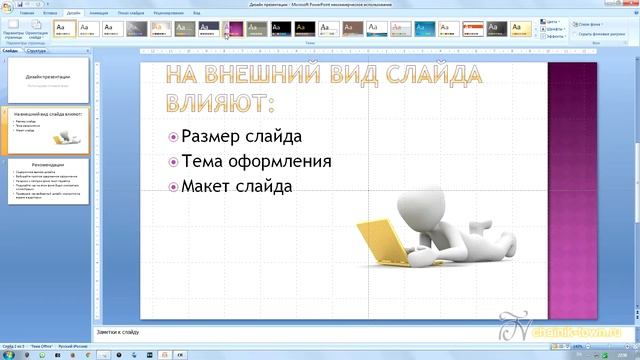This screenshot has height=360, width=640.
Task: Switch to the Вставка ribbon tab
Action: pos(50,13)
